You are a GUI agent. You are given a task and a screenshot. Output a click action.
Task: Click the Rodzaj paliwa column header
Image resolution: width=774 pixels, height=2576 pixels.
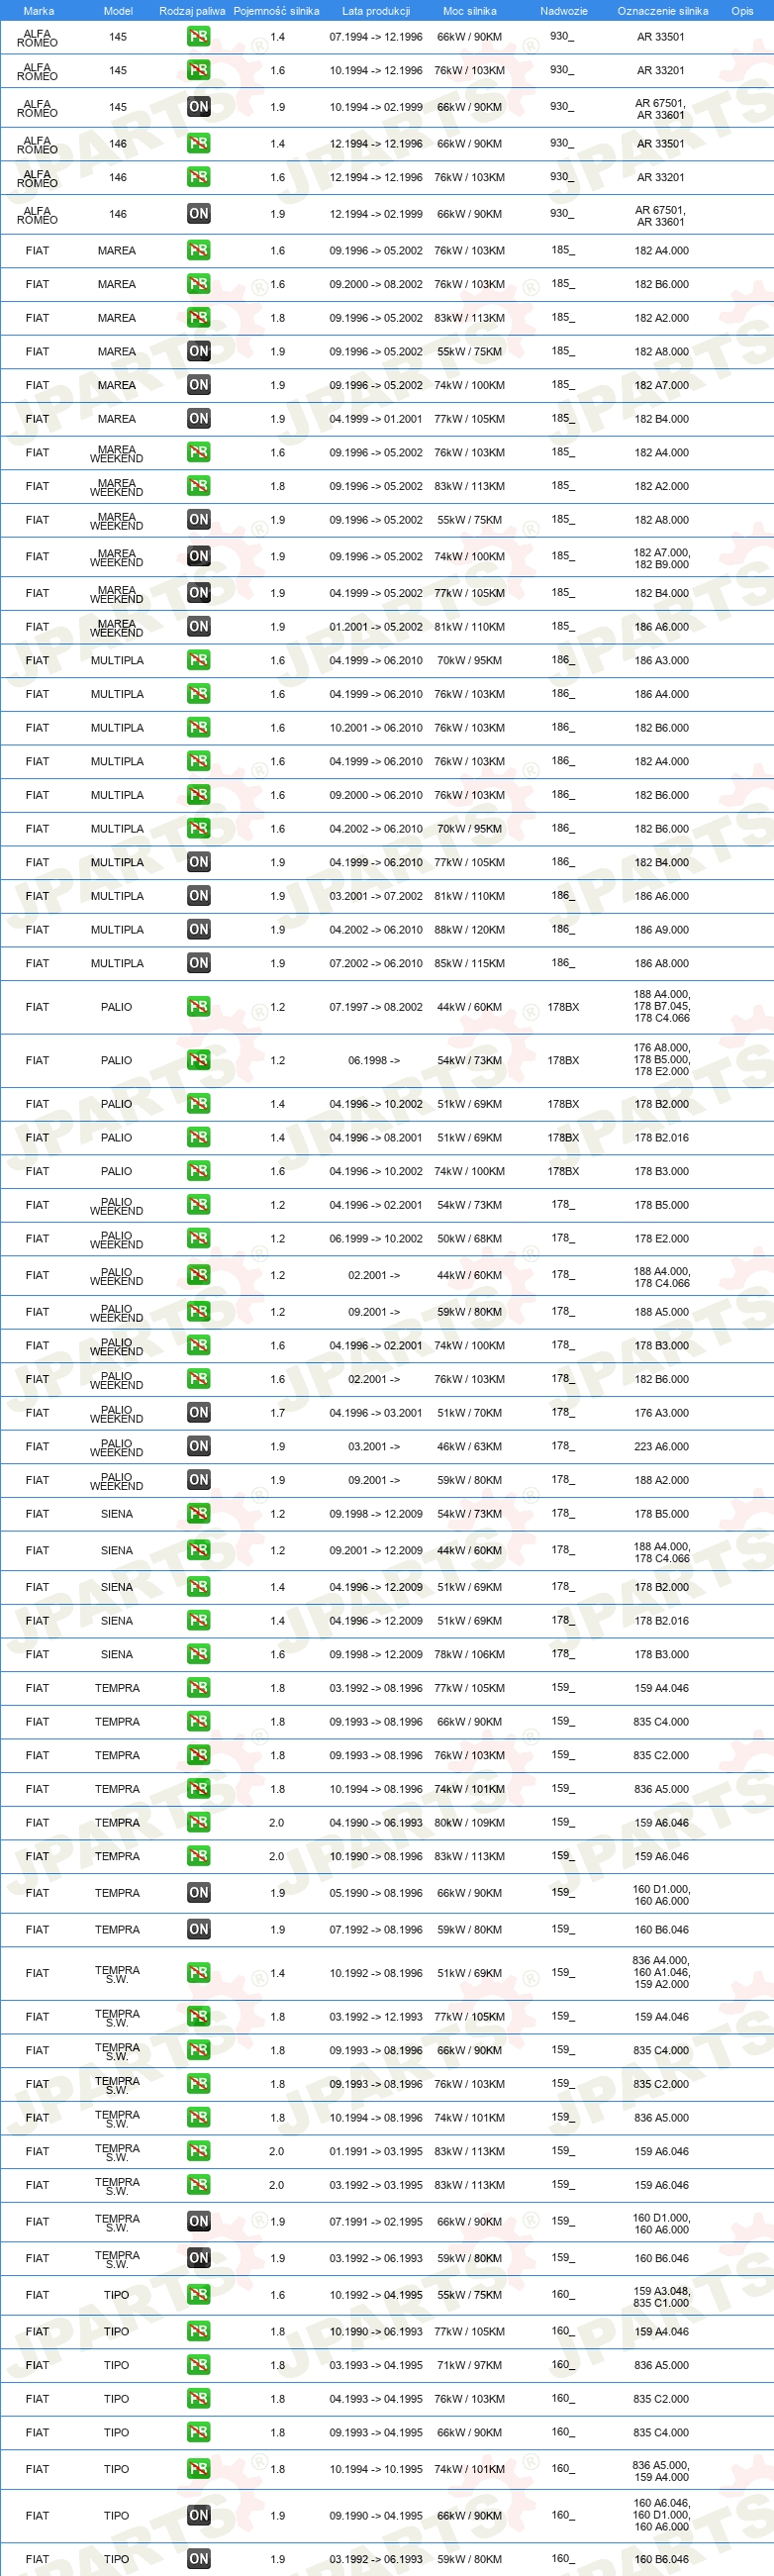point(192,11)
